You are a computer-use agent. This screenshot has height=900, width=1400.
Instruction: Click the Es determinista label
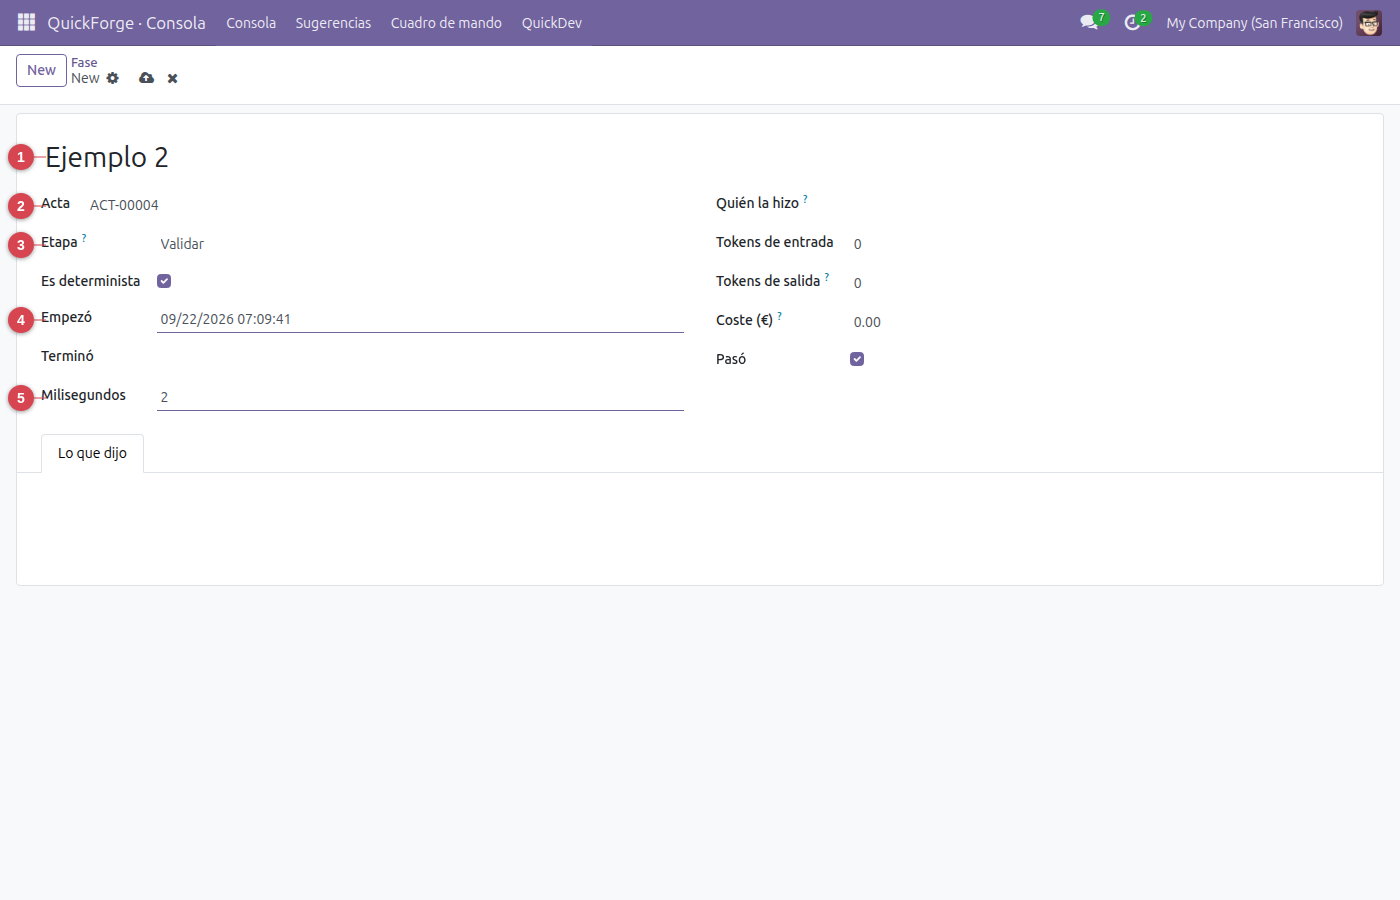90,281
